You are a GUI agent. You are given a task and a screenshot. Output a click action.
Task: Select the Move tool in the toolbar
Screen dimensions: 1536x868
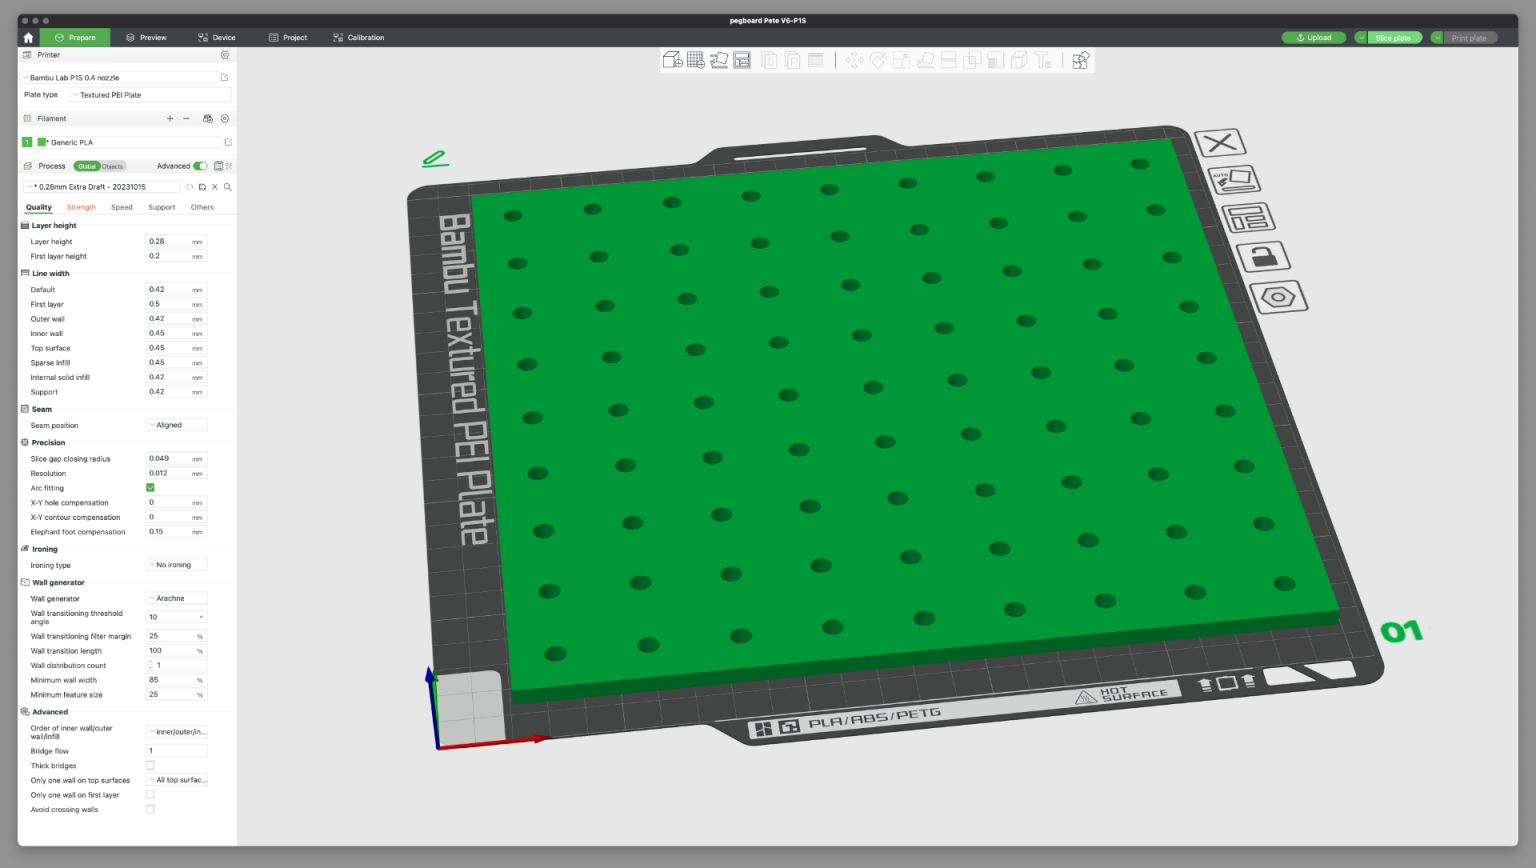click(853, 61)
